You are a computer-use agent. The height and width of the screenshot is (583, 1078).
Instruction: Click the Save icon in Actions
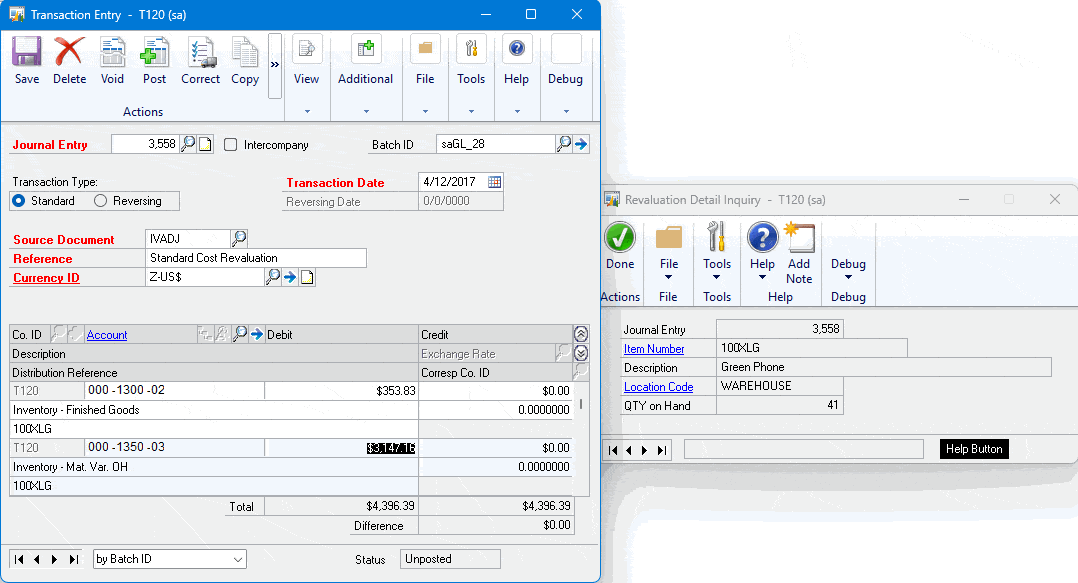(27, 61)
